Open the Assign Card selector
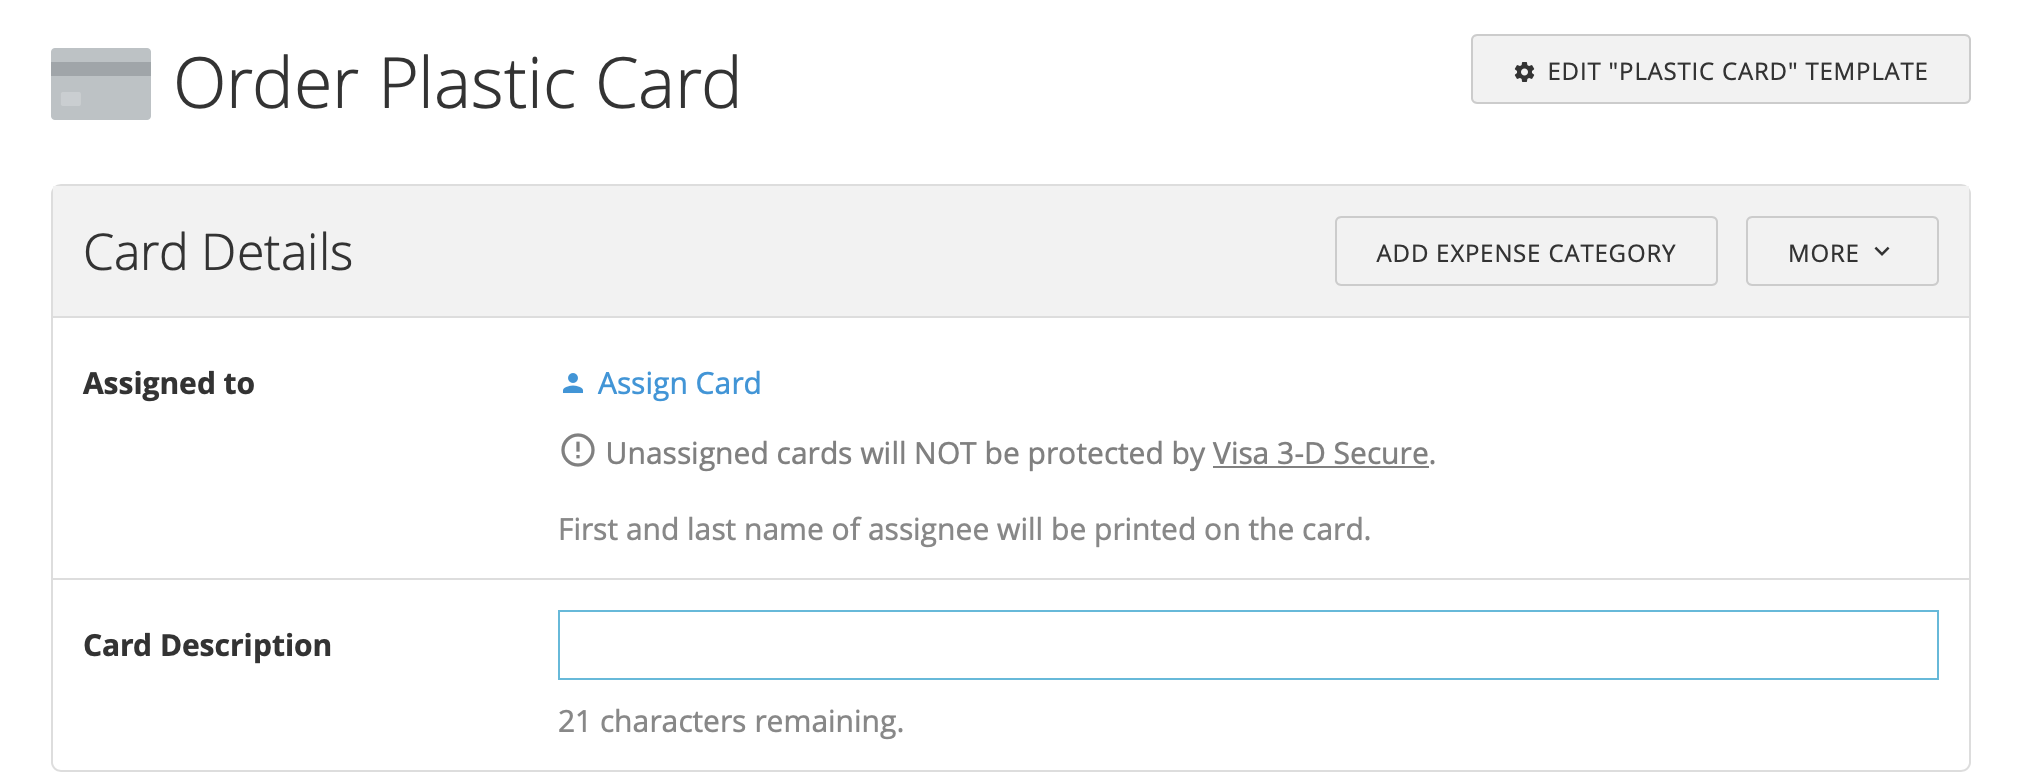 tap(678, 383)
